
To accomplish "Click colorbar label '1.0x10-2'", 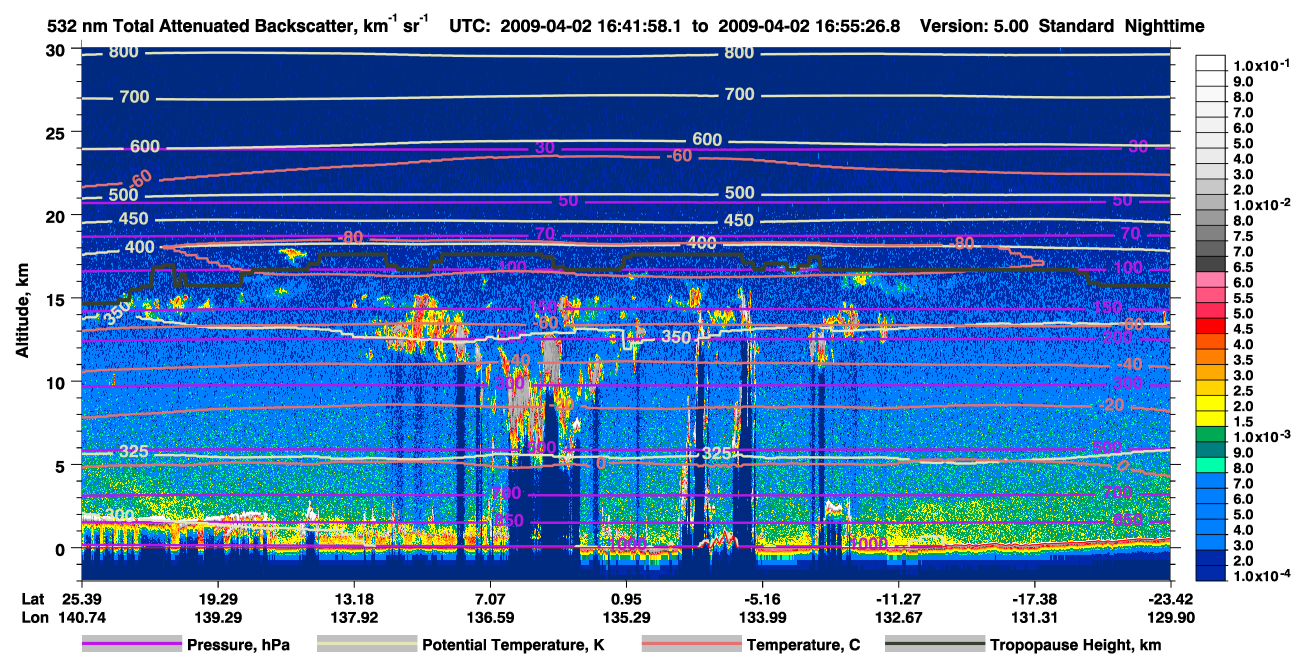I will [x=1262, y=203].
